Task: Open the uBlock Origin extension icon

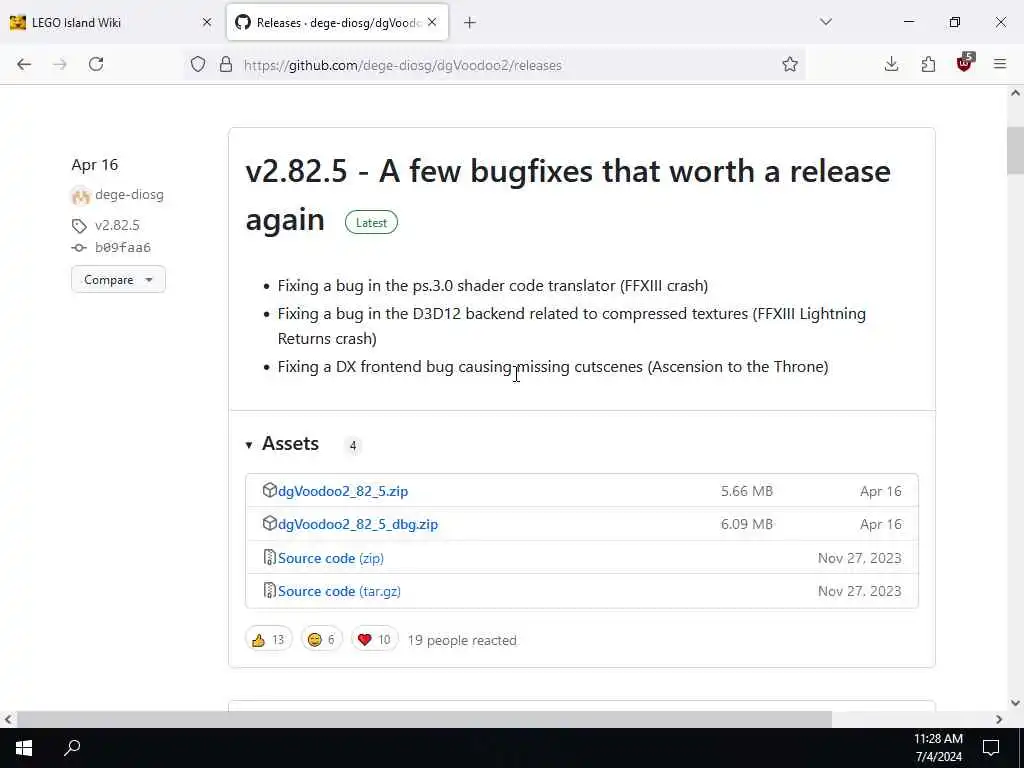Action: tap(965, 63)
